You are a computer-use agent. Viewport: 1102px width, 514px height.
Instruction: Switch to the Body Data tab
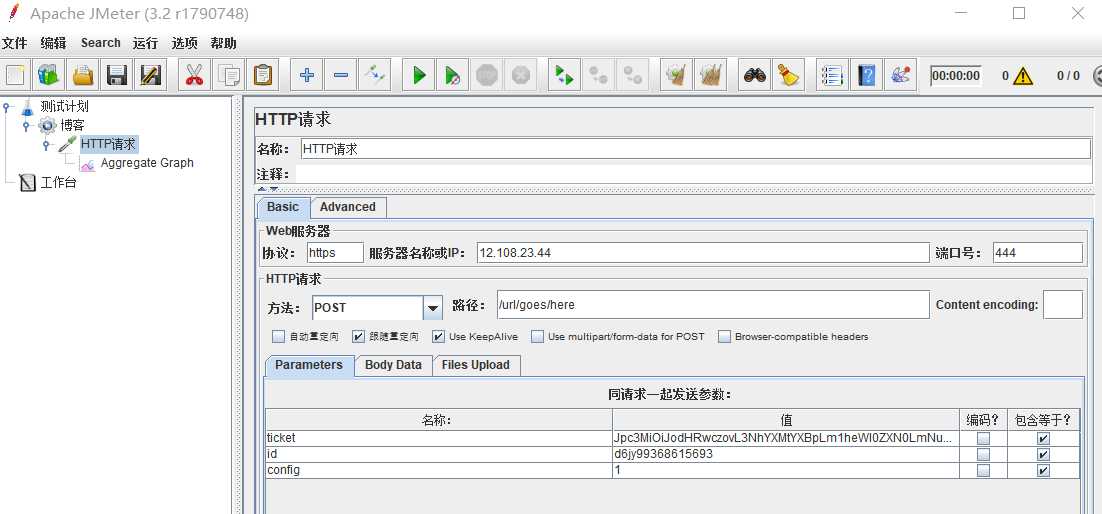394,365
